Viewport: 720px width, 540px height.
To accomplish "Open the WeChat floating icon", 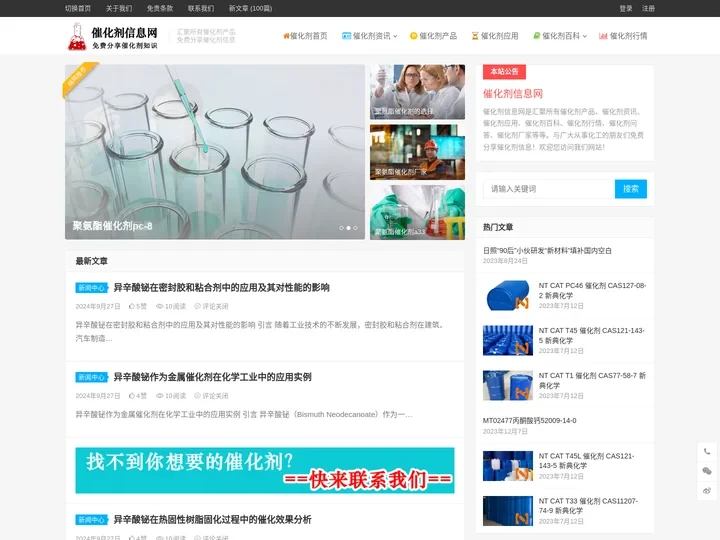I will click(x=707, y=471).
